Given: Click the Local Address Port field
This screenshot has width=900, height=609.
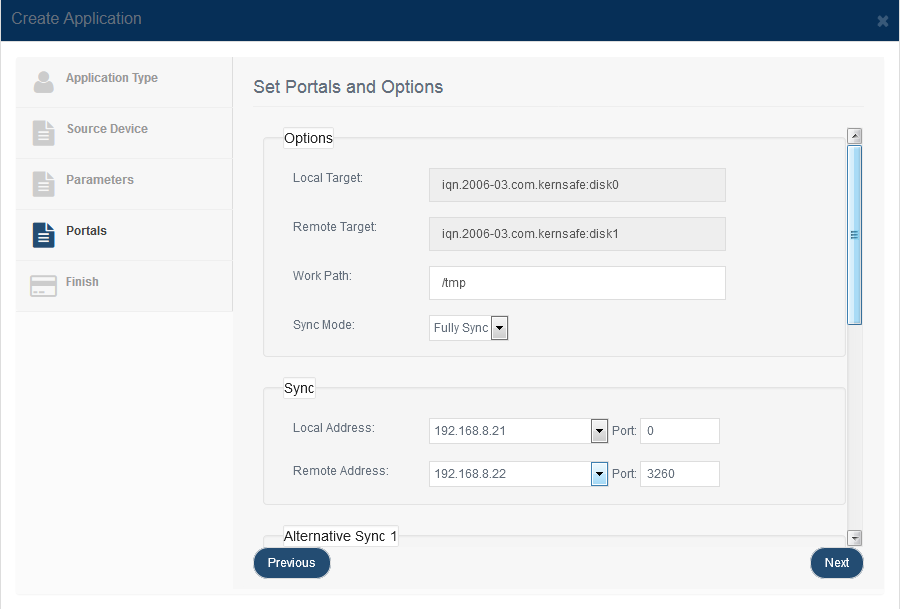Looking at the screenshot, I should pyautogui.click(x=680, y=431).
